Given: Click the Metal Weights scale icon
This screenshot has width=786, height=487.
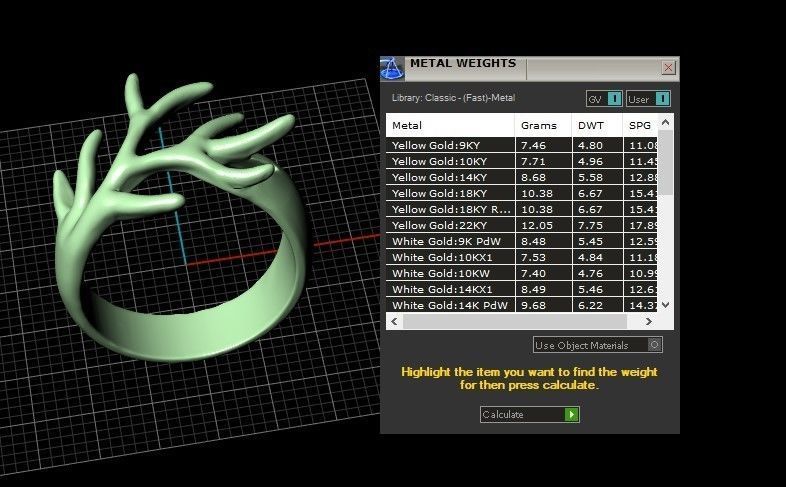Looking at the screenshot, I should coord(392,69).
